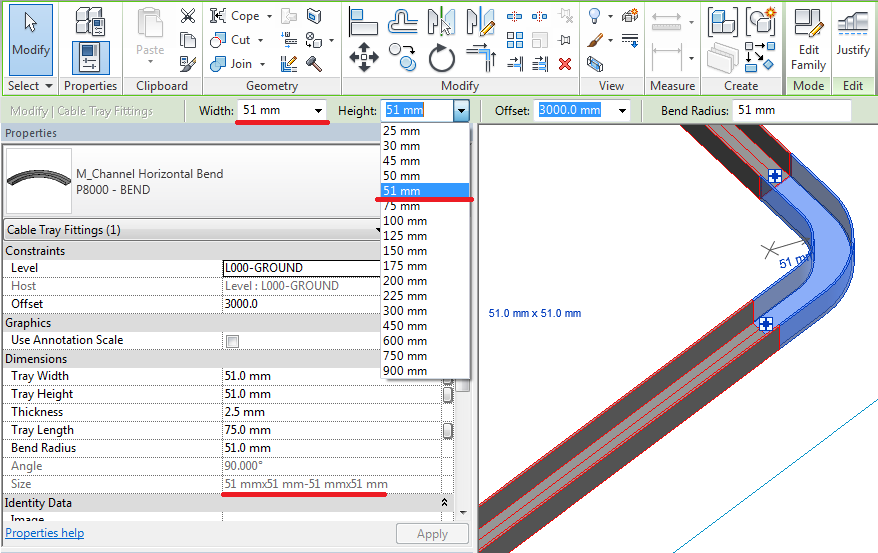The height and width of the screenshot is (553, 878).
Task: Click the Demolish hammer icon
Action: tap(314, 64)
